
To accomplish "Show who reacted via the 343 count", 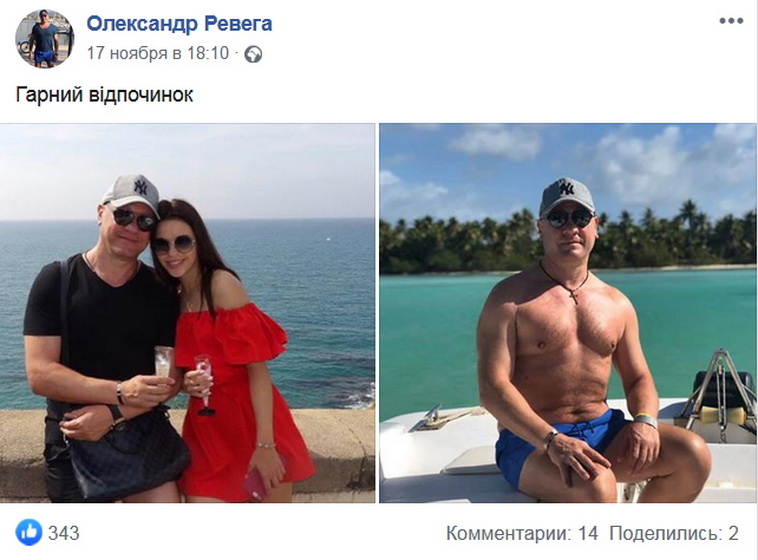I will tap(64, 533).
